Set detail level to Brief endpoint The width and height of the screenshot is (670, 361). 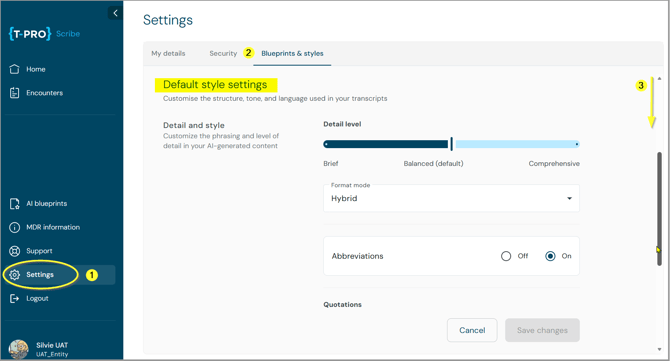point(326,144)
